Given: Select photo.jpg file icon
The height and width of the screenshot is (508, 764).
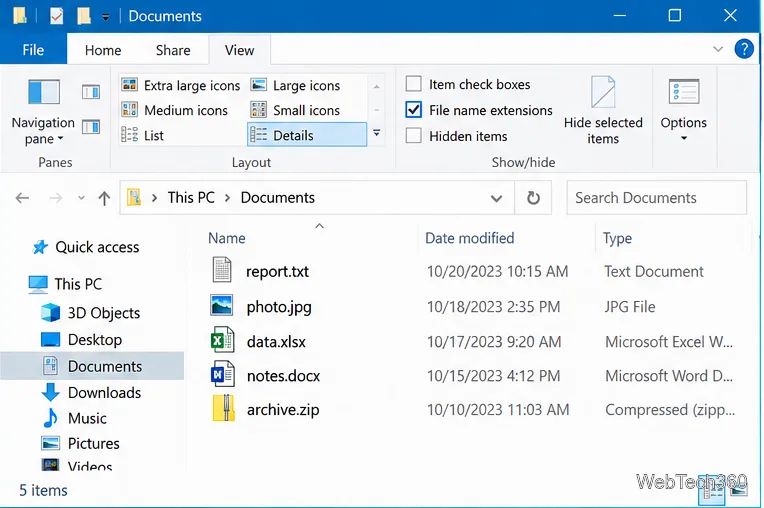Looking at the screenshot, I should (x=222, y=305).
